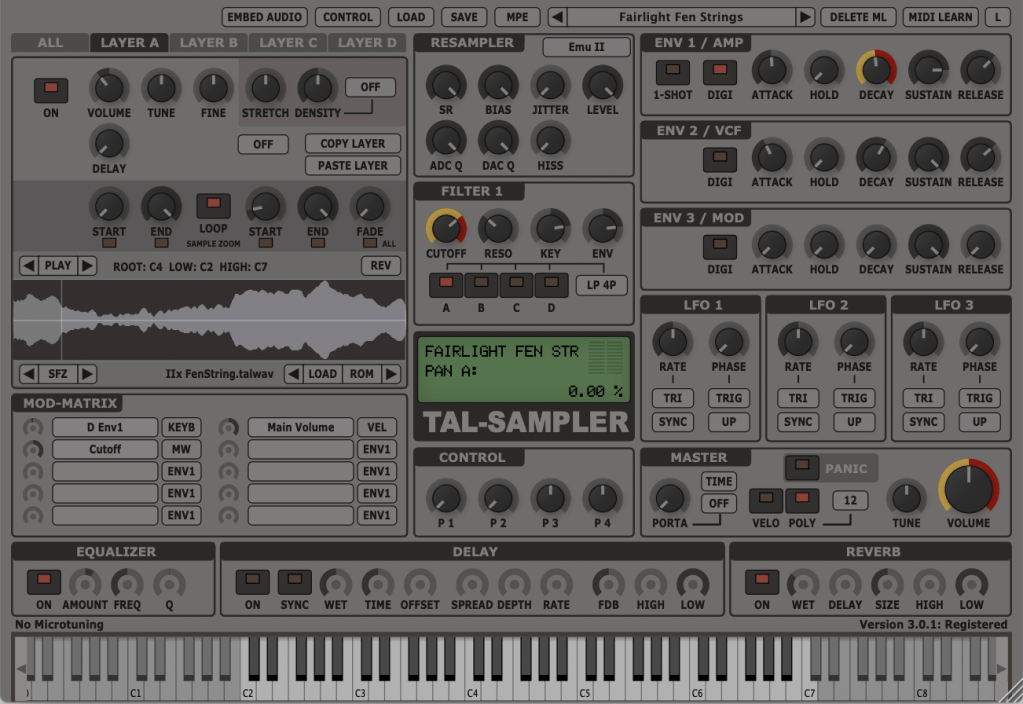The width and height of the screenshot is (1023, 704).
Task: Click the Master VOLUME knob
Action: (968, 489)
